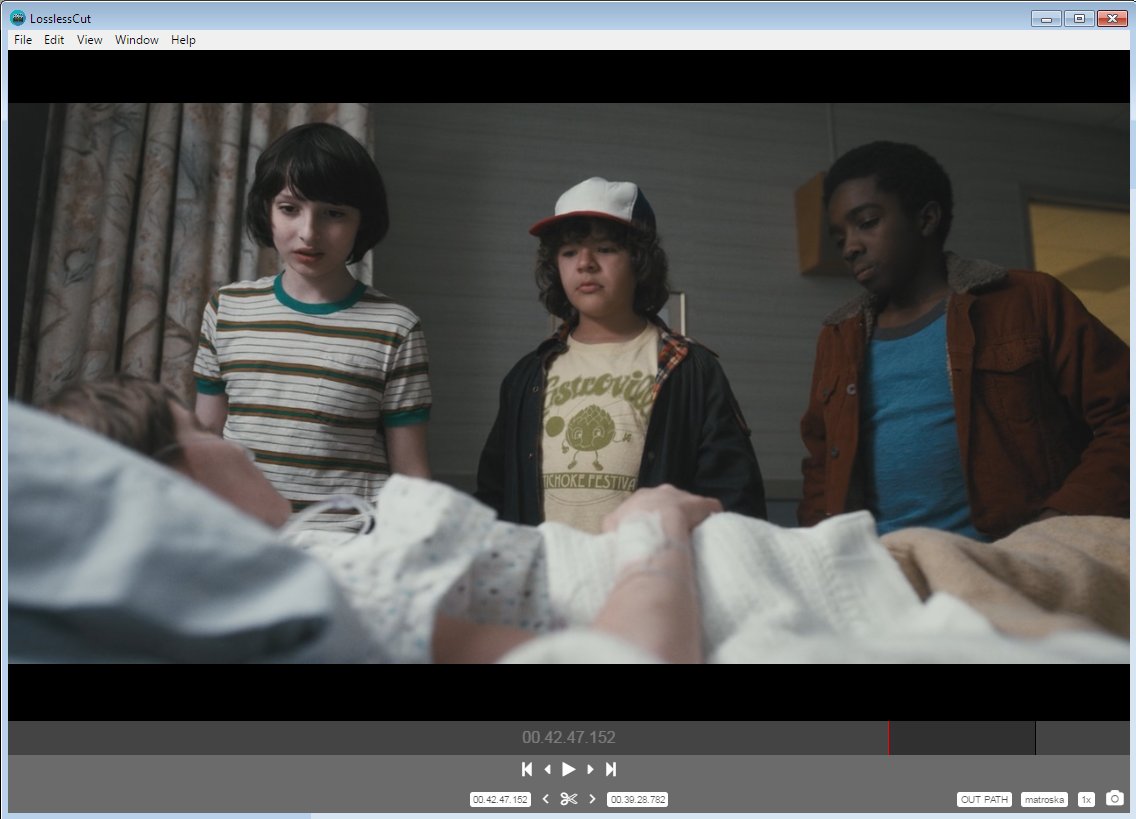The image size is (1136, 819).
Task: Open the Help menu
Action: (183, 40)
